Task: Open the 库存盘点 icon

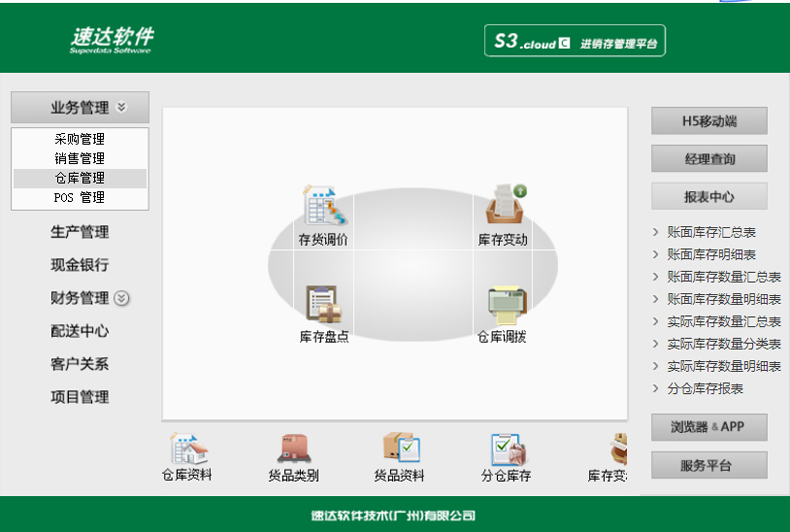Action: (324, 304)
